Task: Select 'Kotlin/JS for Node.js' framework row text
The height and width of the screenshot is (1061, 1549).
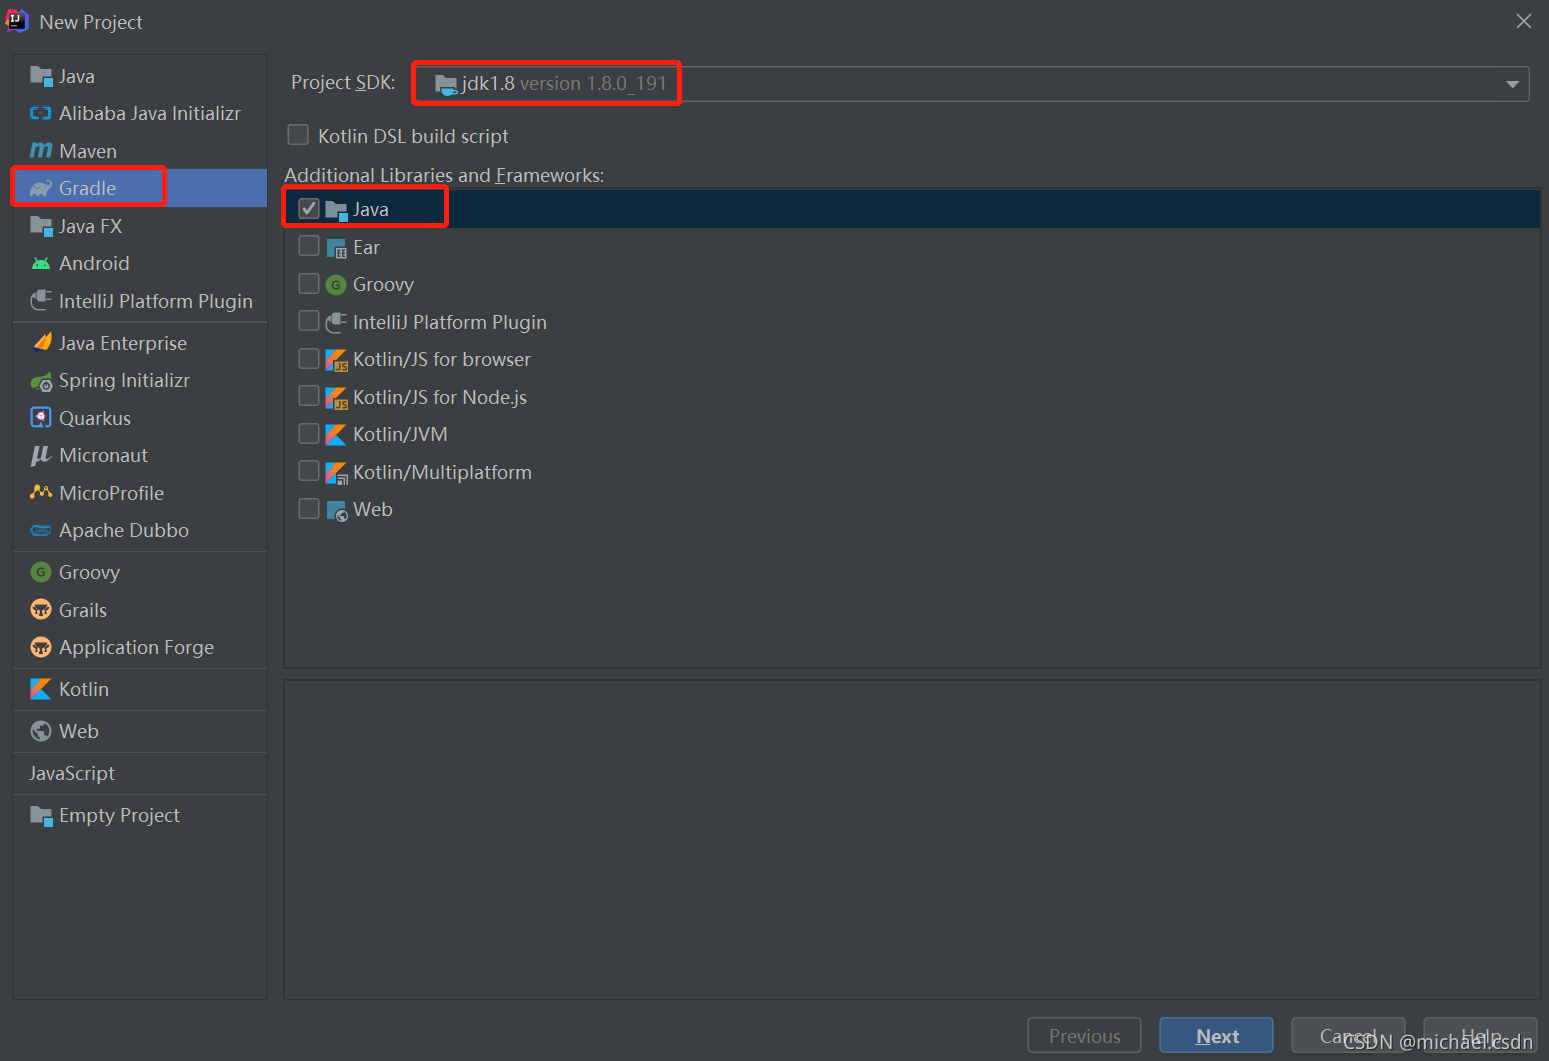Action: (x=440, y=397)
